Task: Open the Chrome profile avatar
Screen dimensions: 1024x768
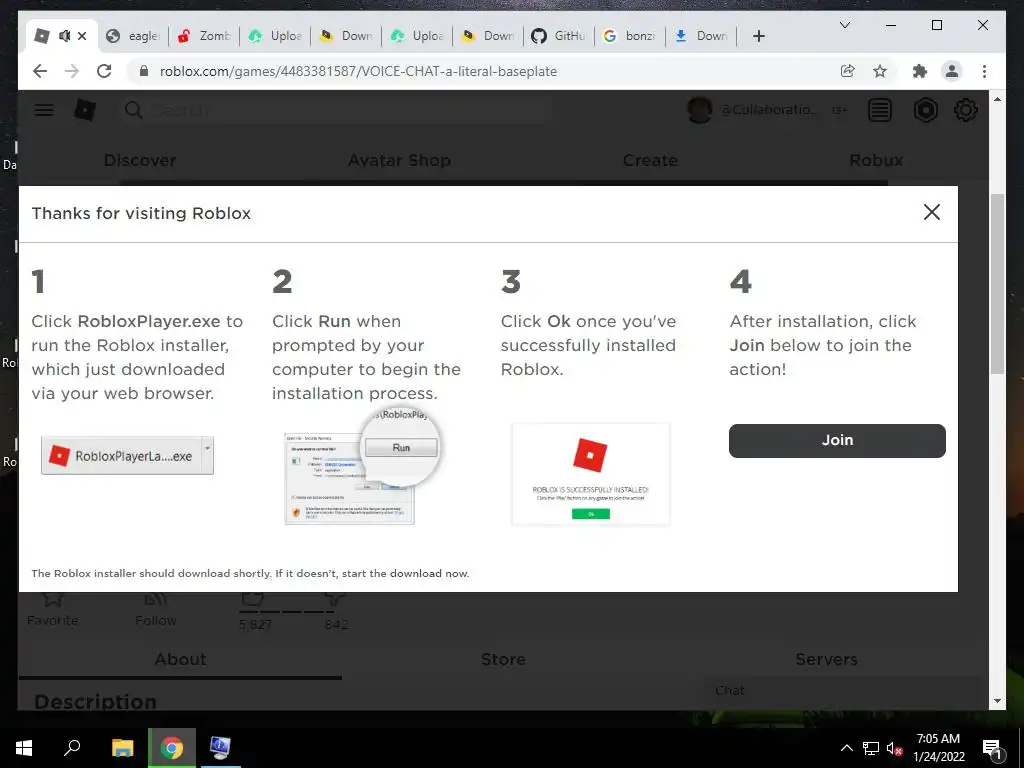Action: (x=952, y=71)
